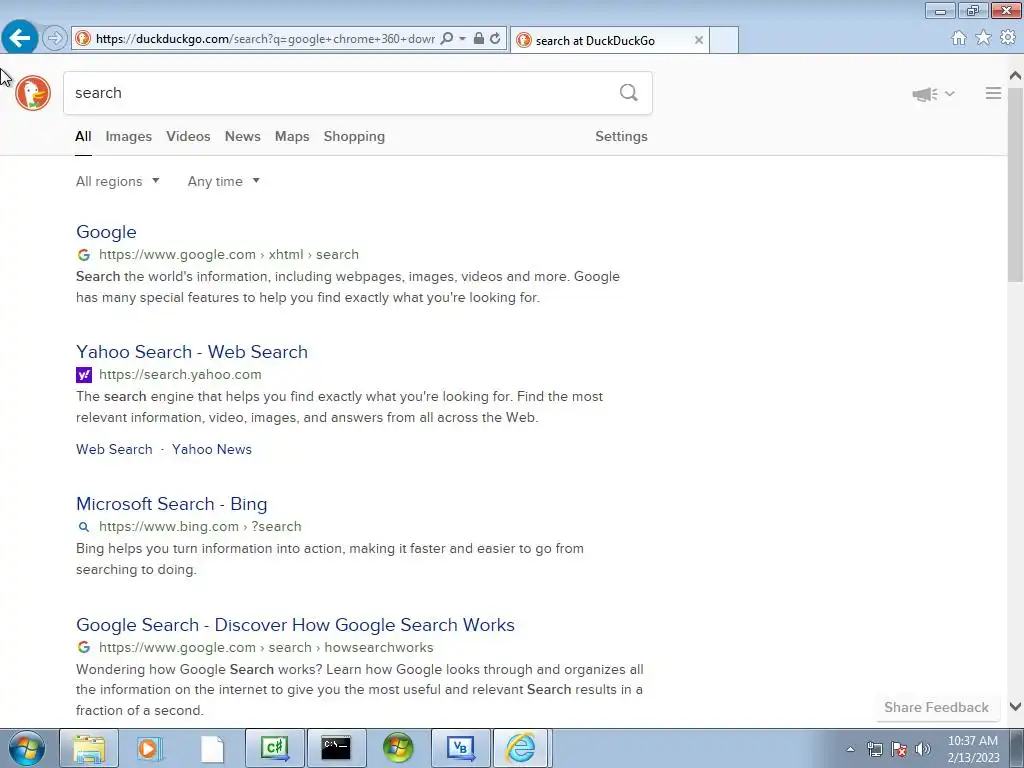Open the Windows flag orb taskbar icon
1024x768 pixels.
coord(398,748)
